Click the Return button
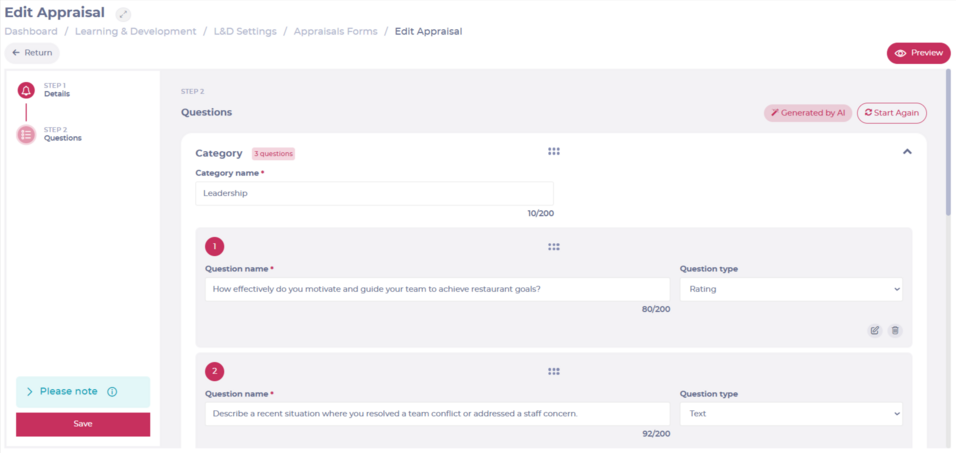The width and height of the screenshot is (956, 453). [x=32, y=53]
